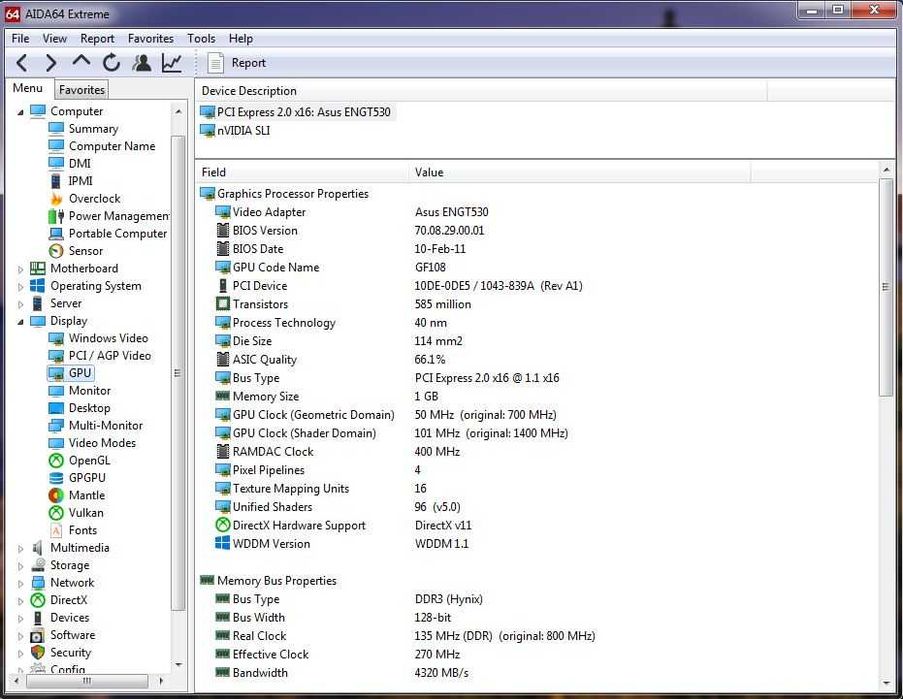Sort by the Value column header

(579, 172)
